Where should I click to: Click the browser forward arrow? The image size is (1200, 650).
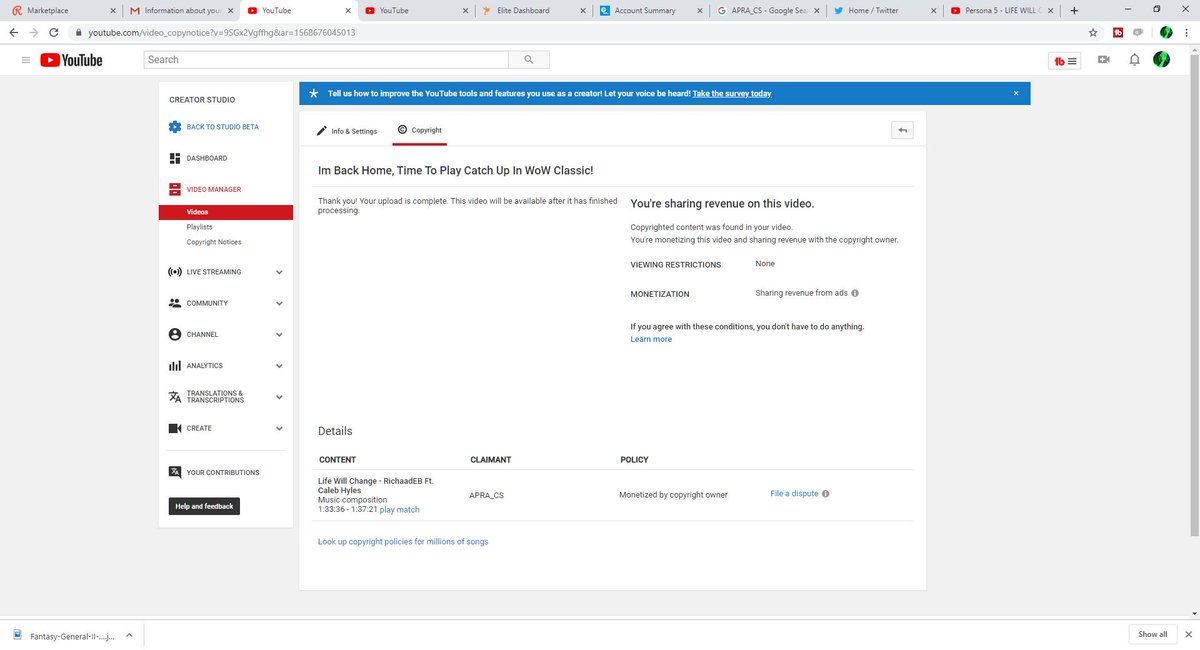pyautogui.click(x=35, y=32)
